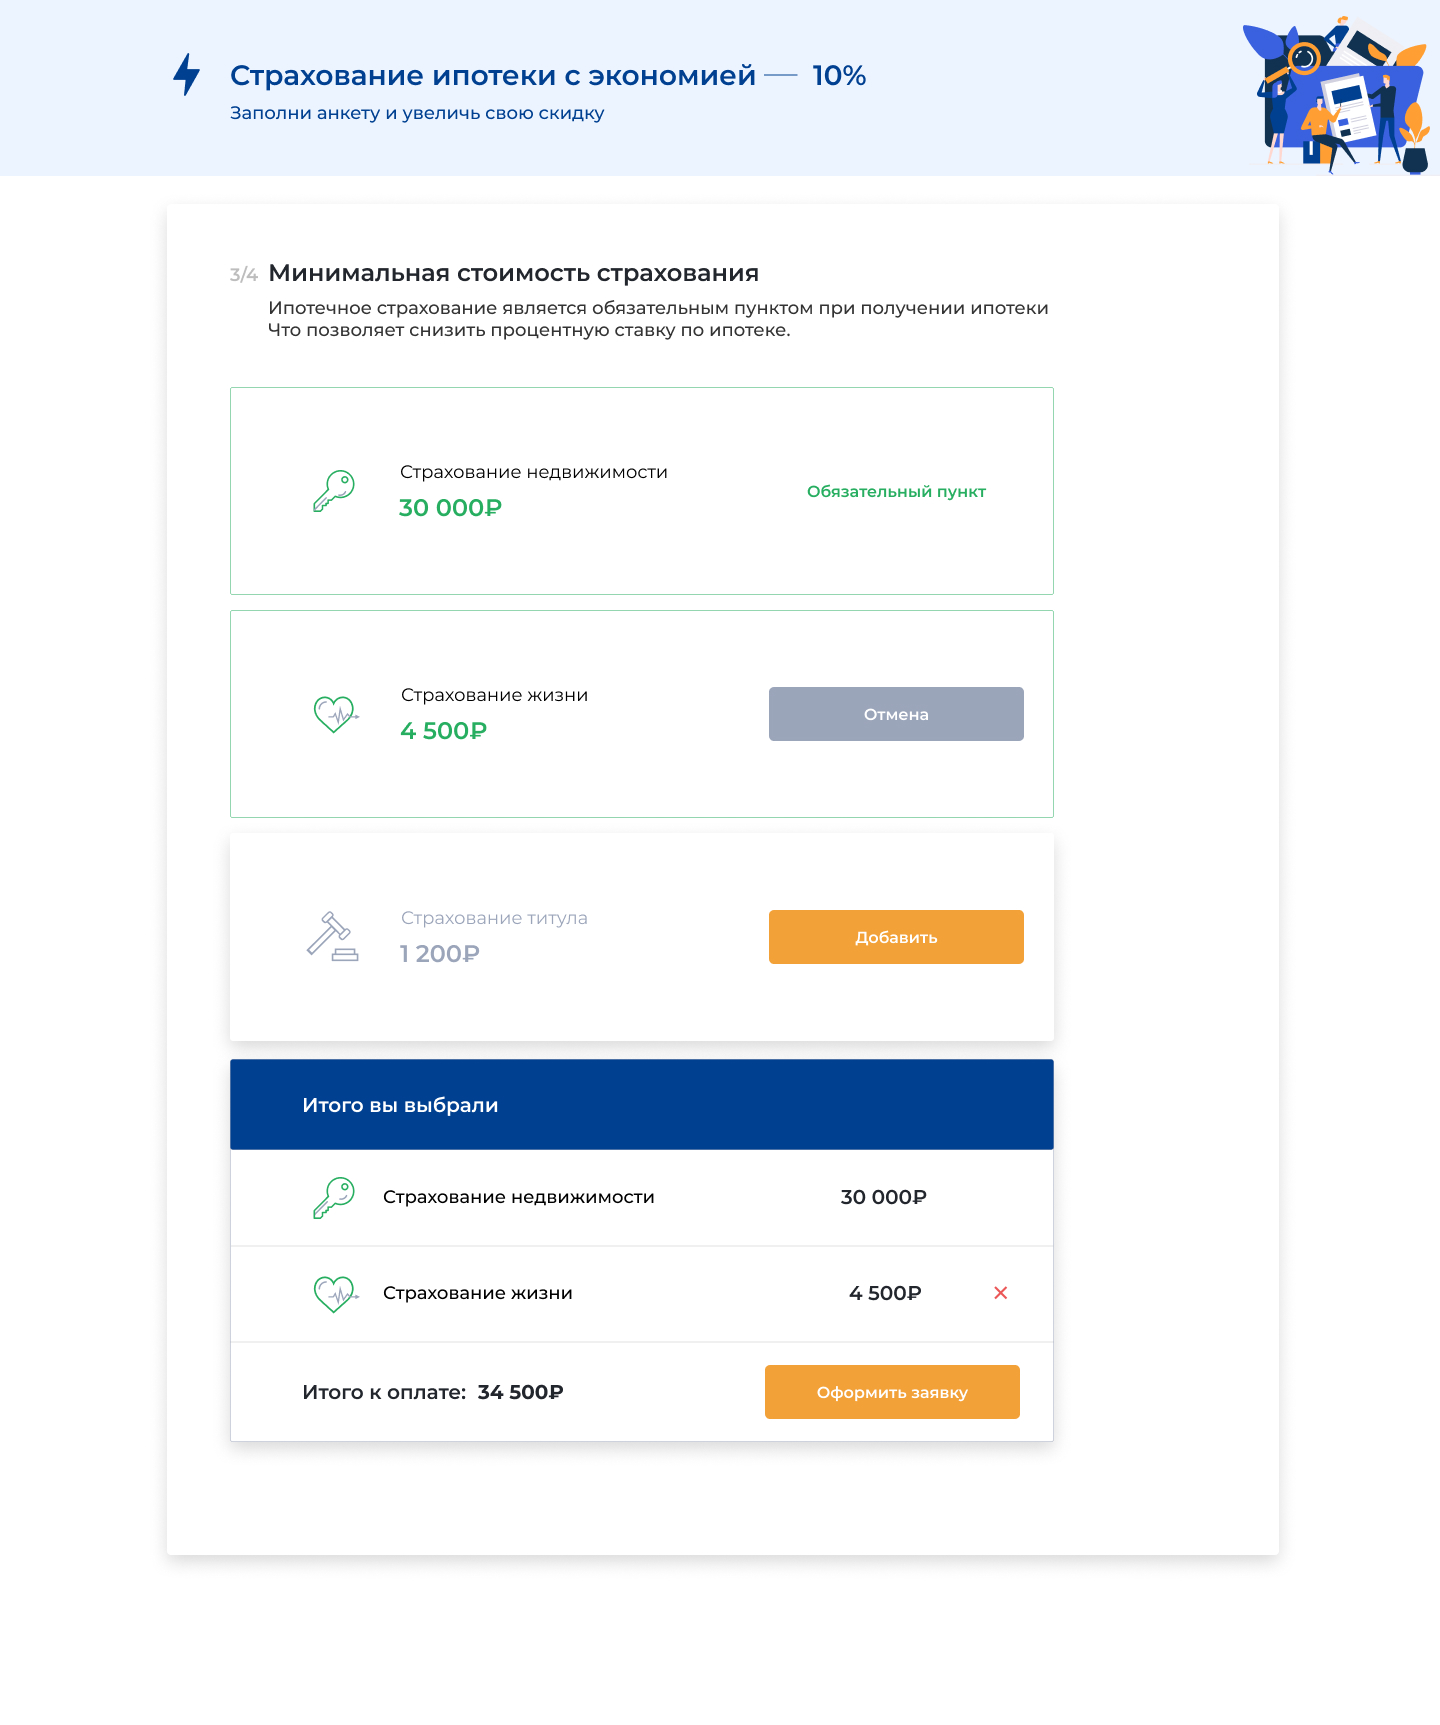Select the Страхование титула card title
1440x1725 pixels.
coord(494,918)
